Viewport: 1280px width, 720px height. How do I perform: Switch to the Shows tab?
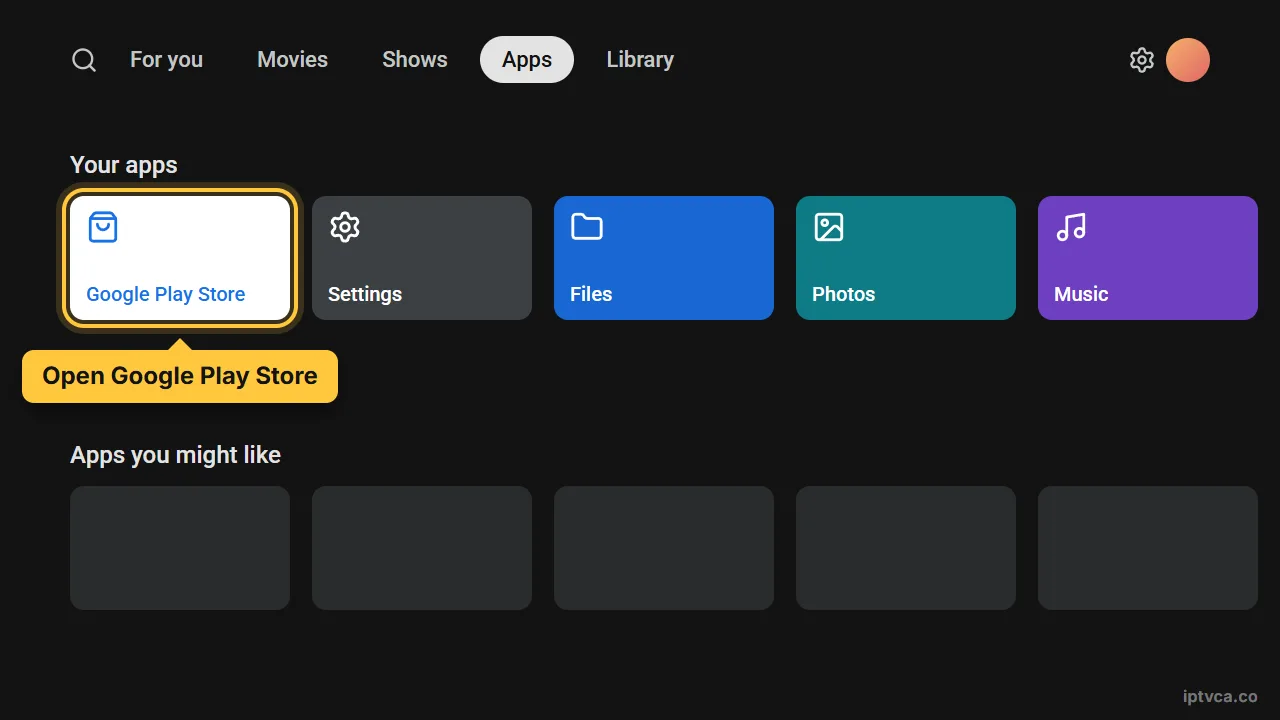(415, 60)
